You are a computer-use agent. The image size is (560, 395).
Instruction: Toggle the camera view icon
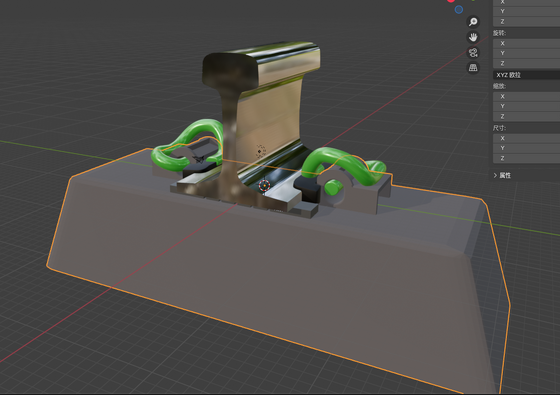pyautogui.click(x=473, y=52)
